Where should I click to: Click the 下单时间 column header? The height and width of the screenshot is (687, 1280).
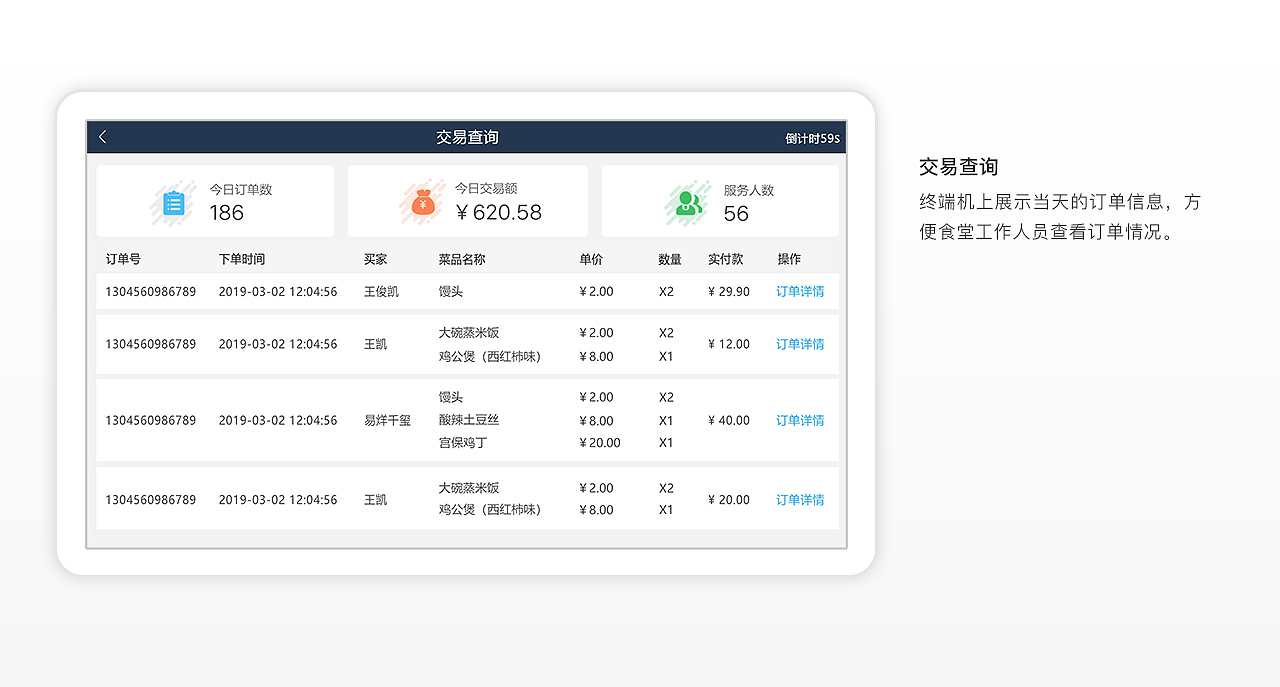point(242,259)
